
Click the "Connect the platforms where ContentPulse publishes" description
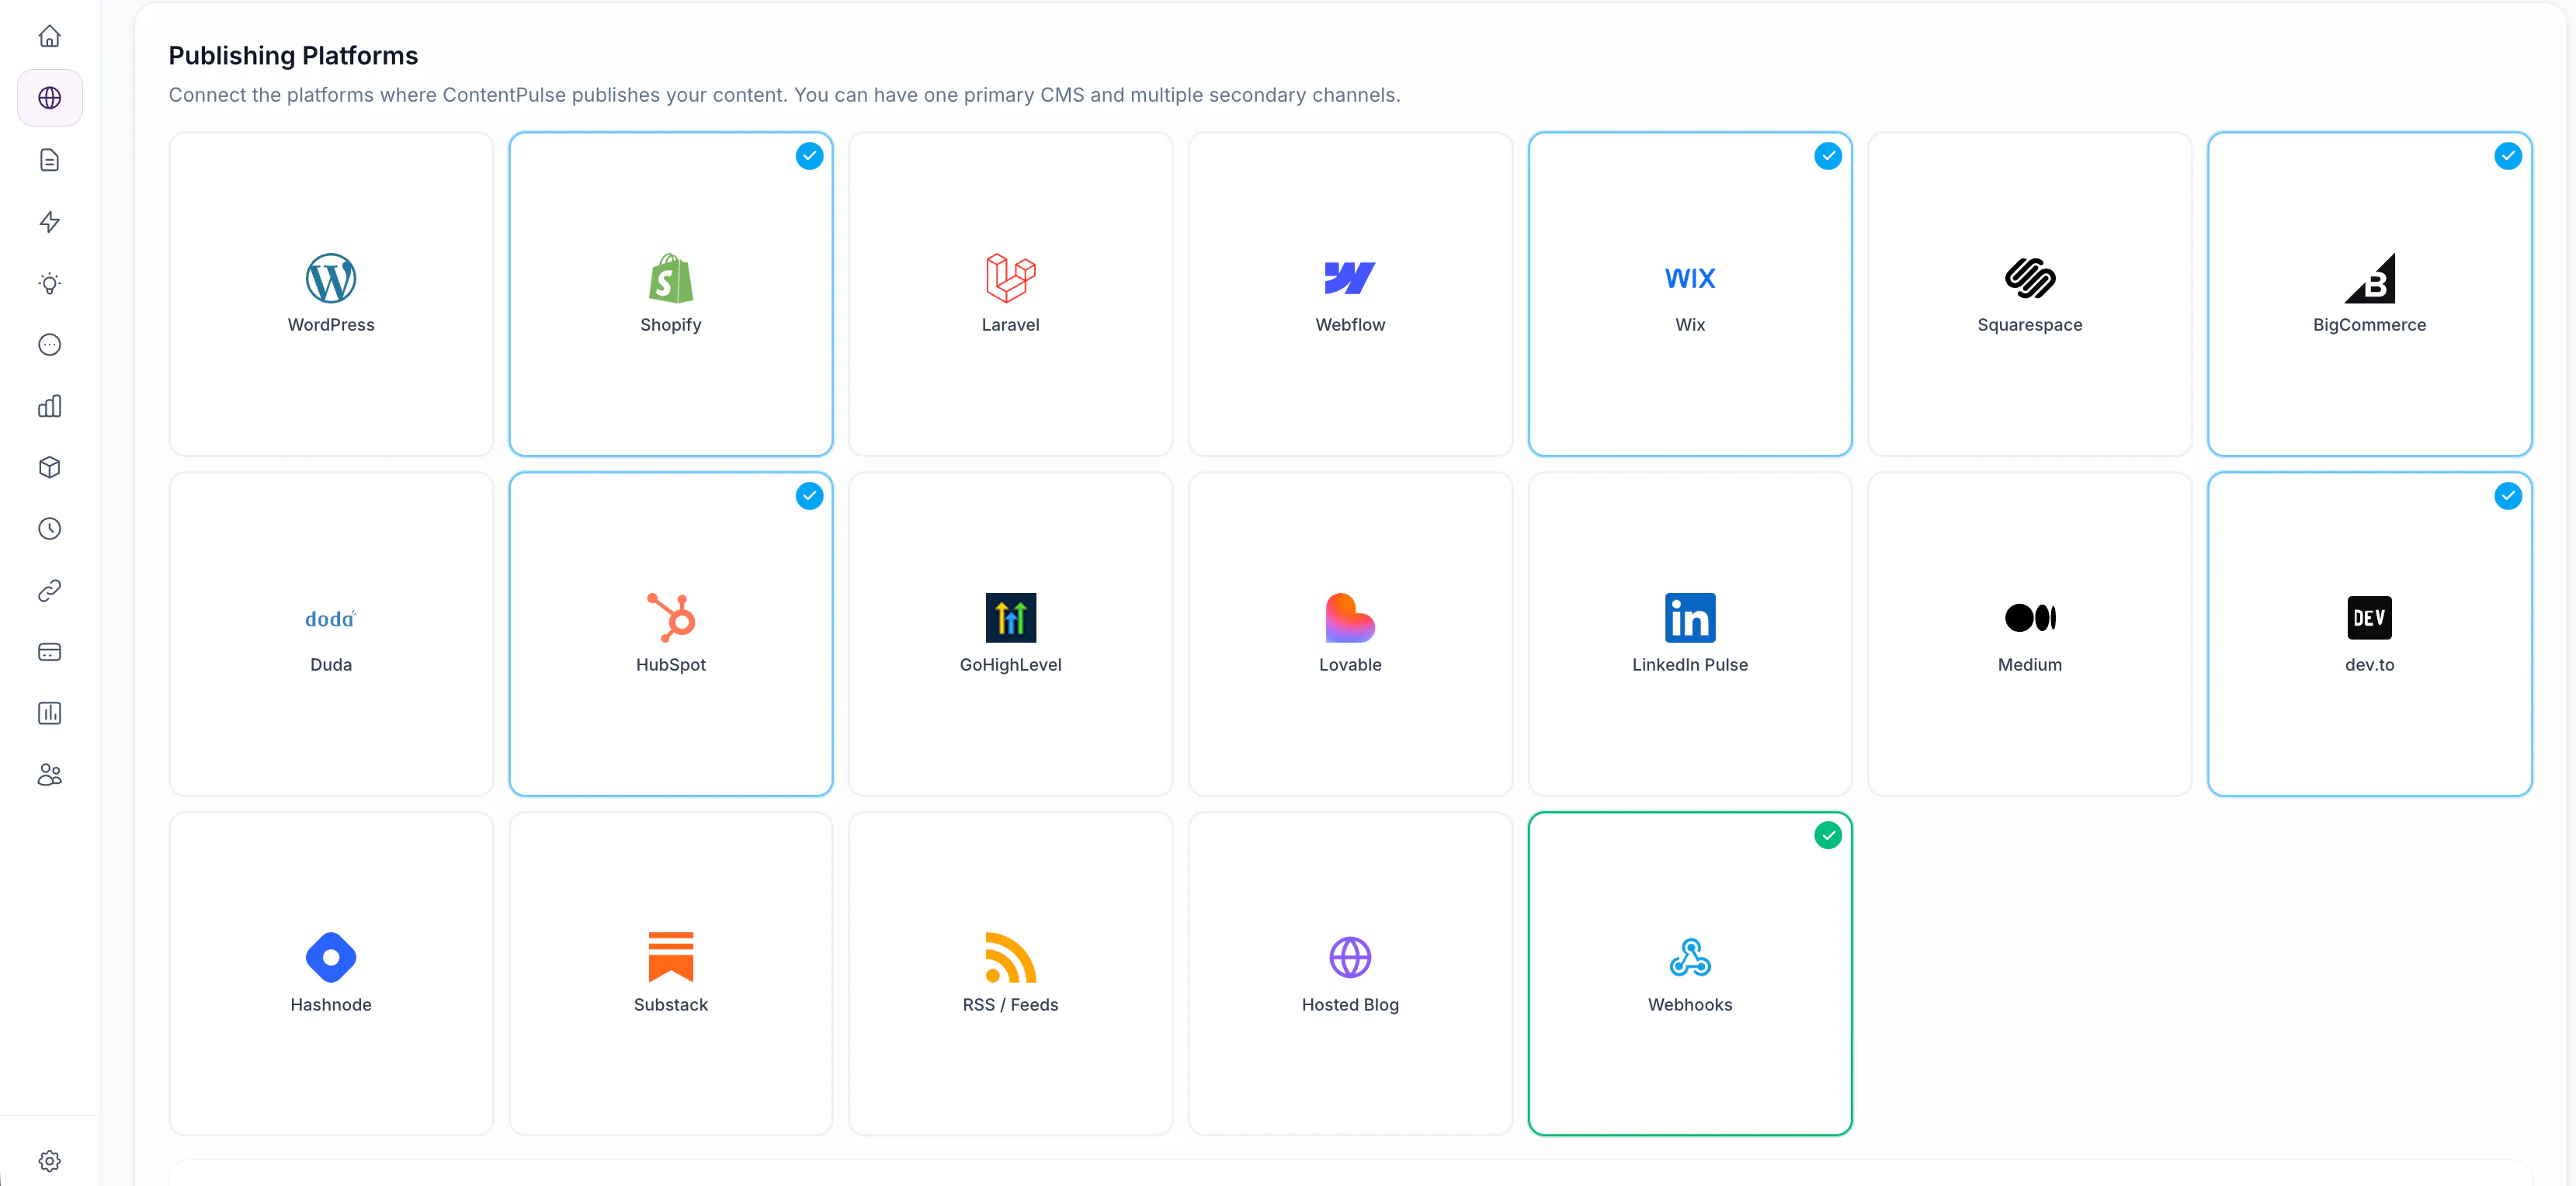tap(784, 95)
